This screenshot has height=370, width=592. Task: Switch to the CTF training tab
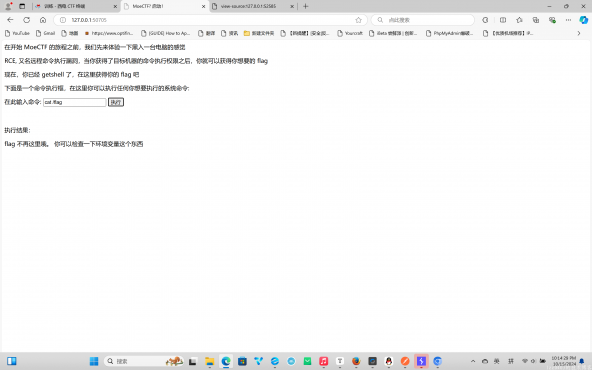76,6
